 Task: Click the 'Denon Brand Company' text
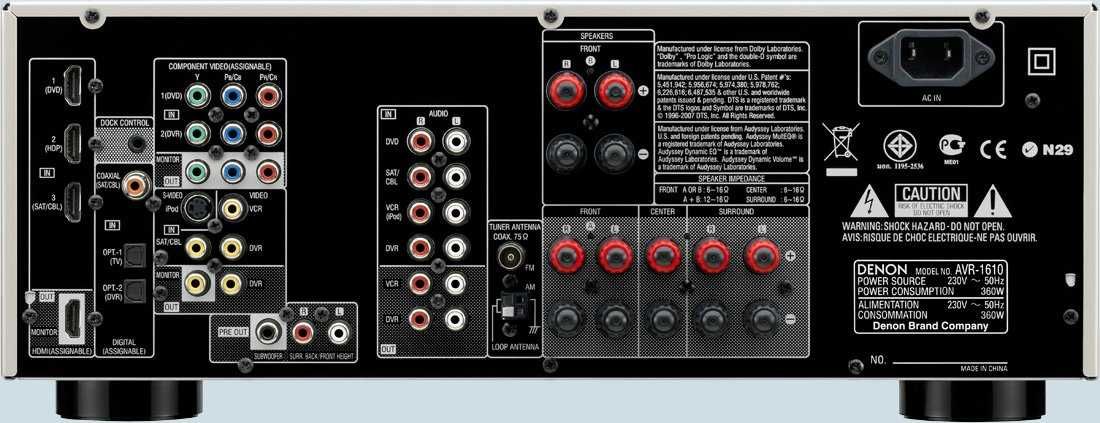click(x=931, y=326)
